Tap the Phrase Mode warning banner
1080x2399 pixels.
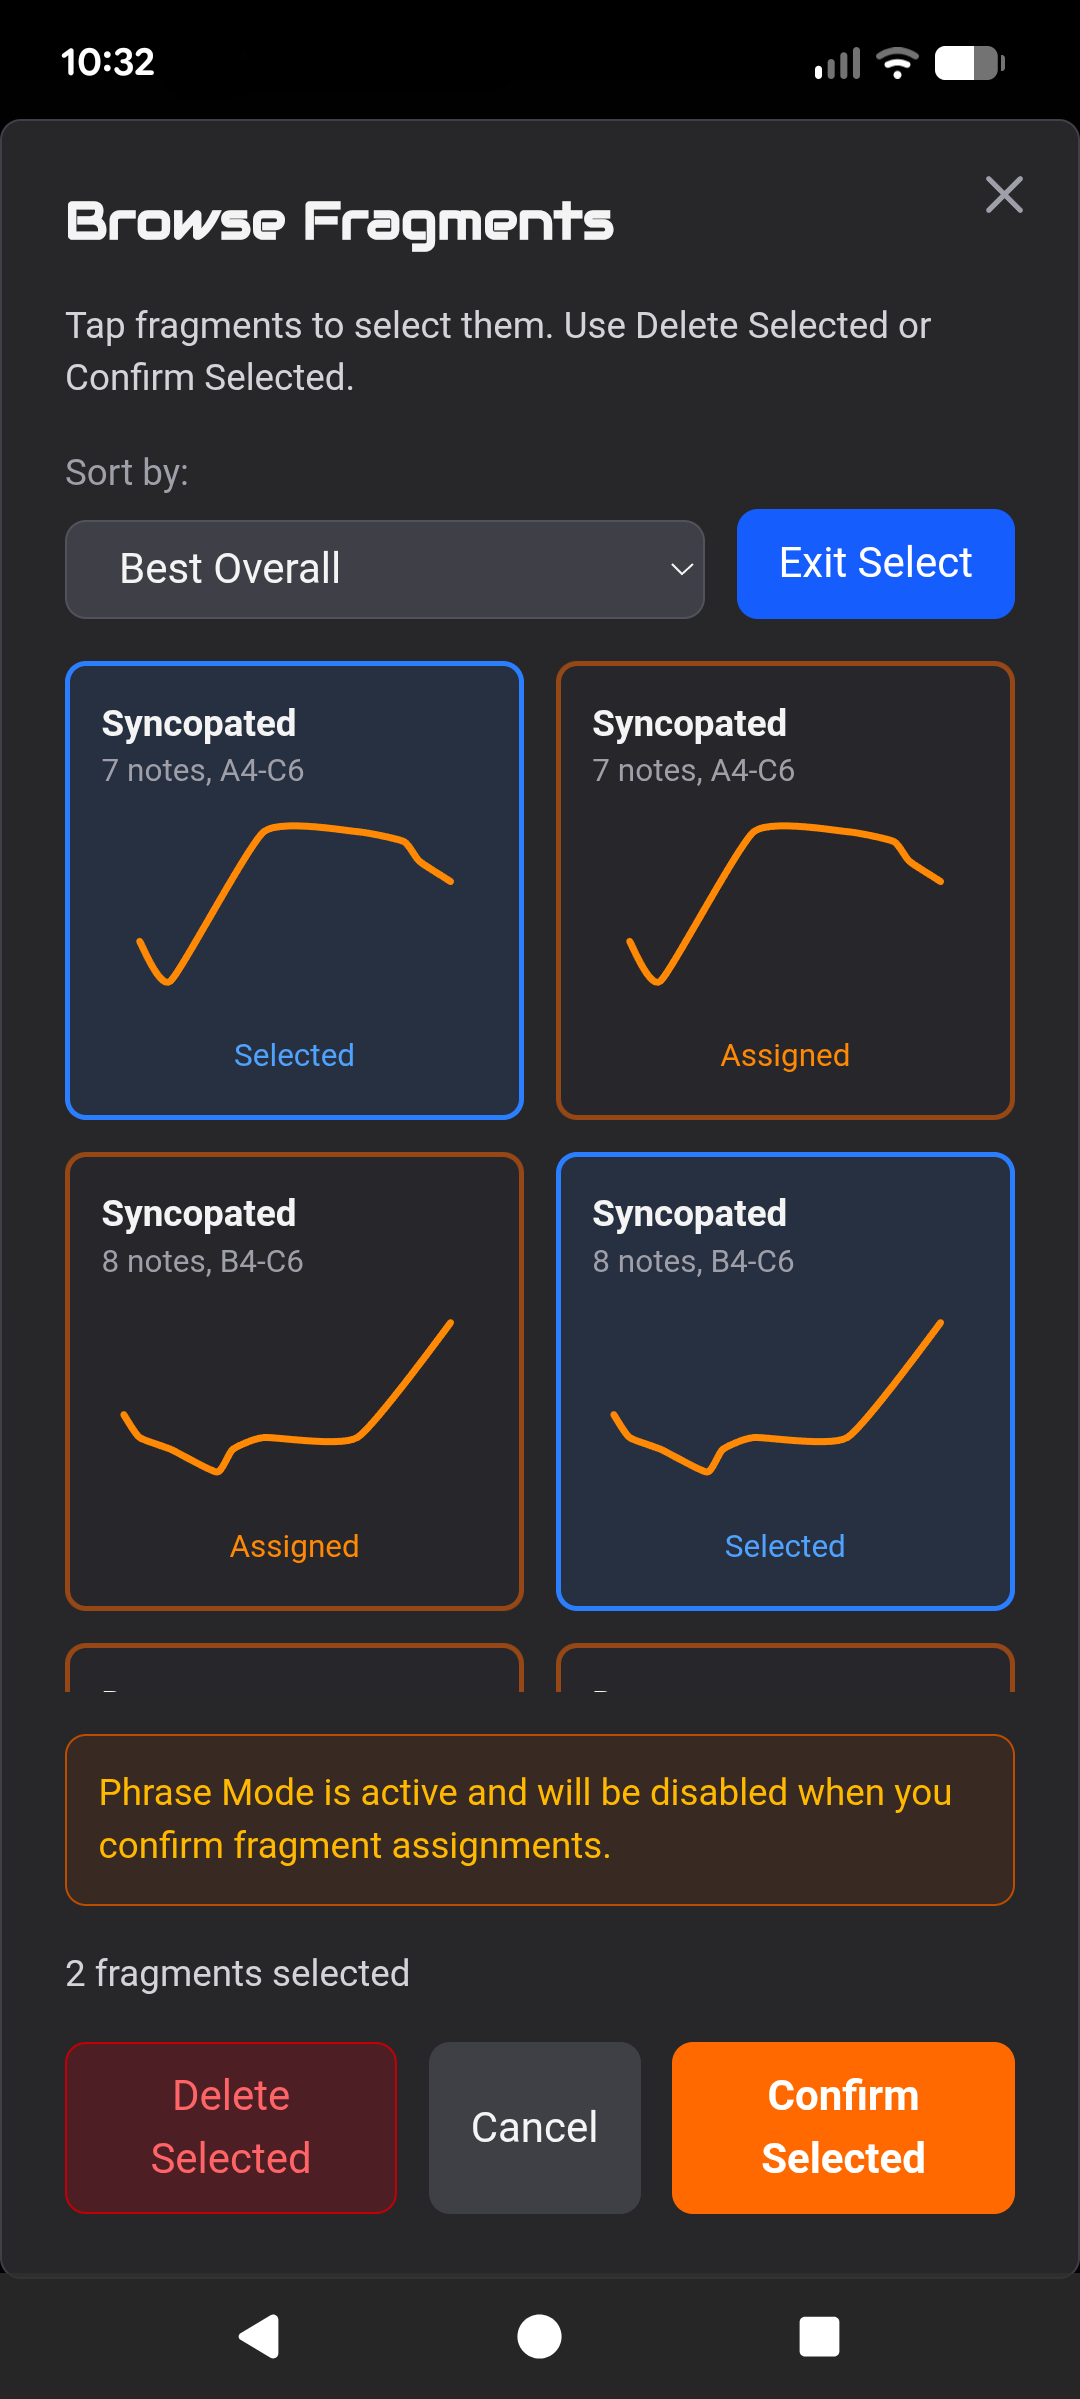(539, 1819)
